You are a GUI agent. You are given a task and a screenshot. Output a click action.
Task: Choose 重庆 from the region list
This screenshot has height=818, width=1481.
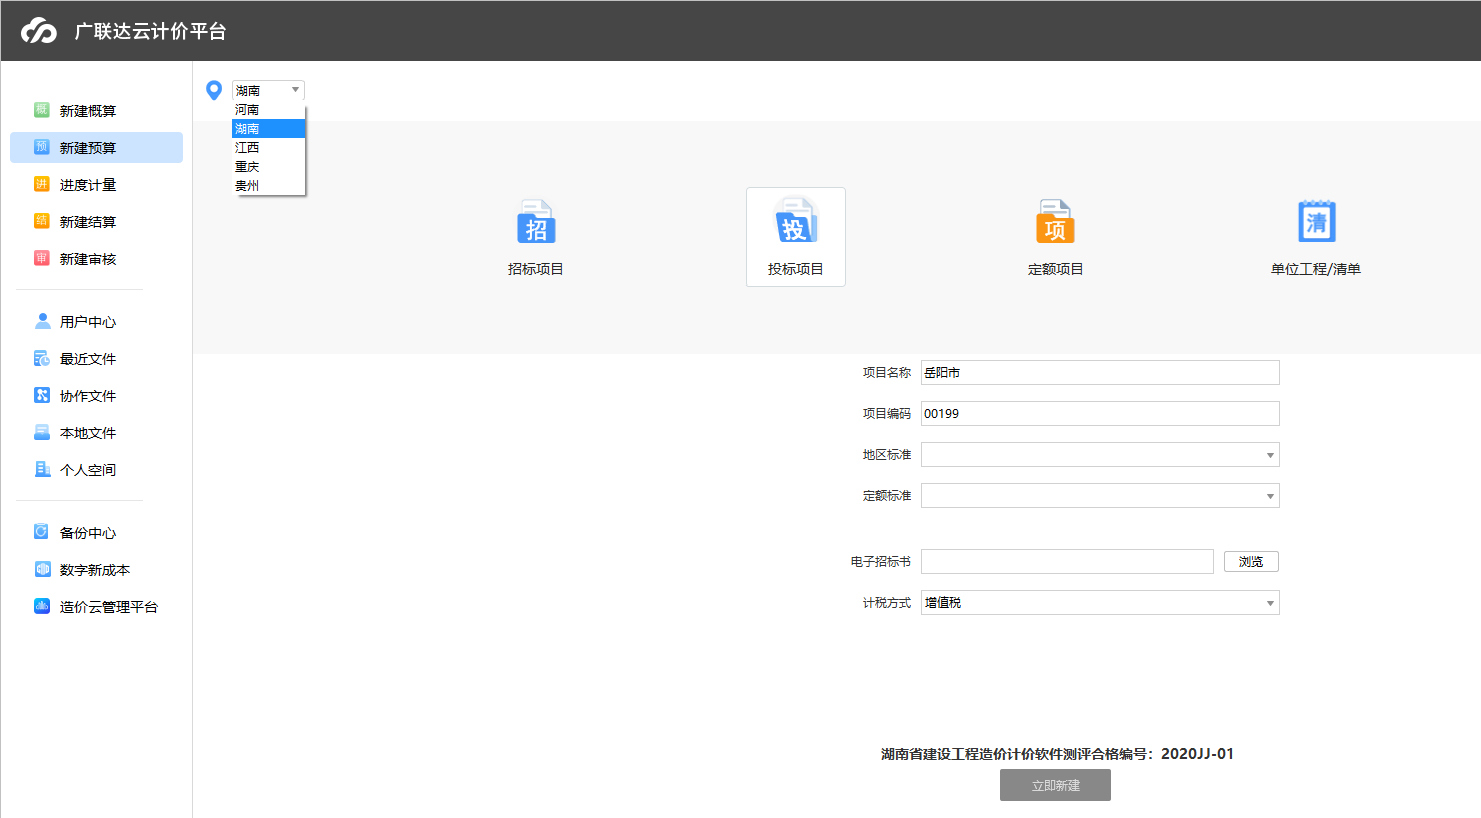click(268, 167)
